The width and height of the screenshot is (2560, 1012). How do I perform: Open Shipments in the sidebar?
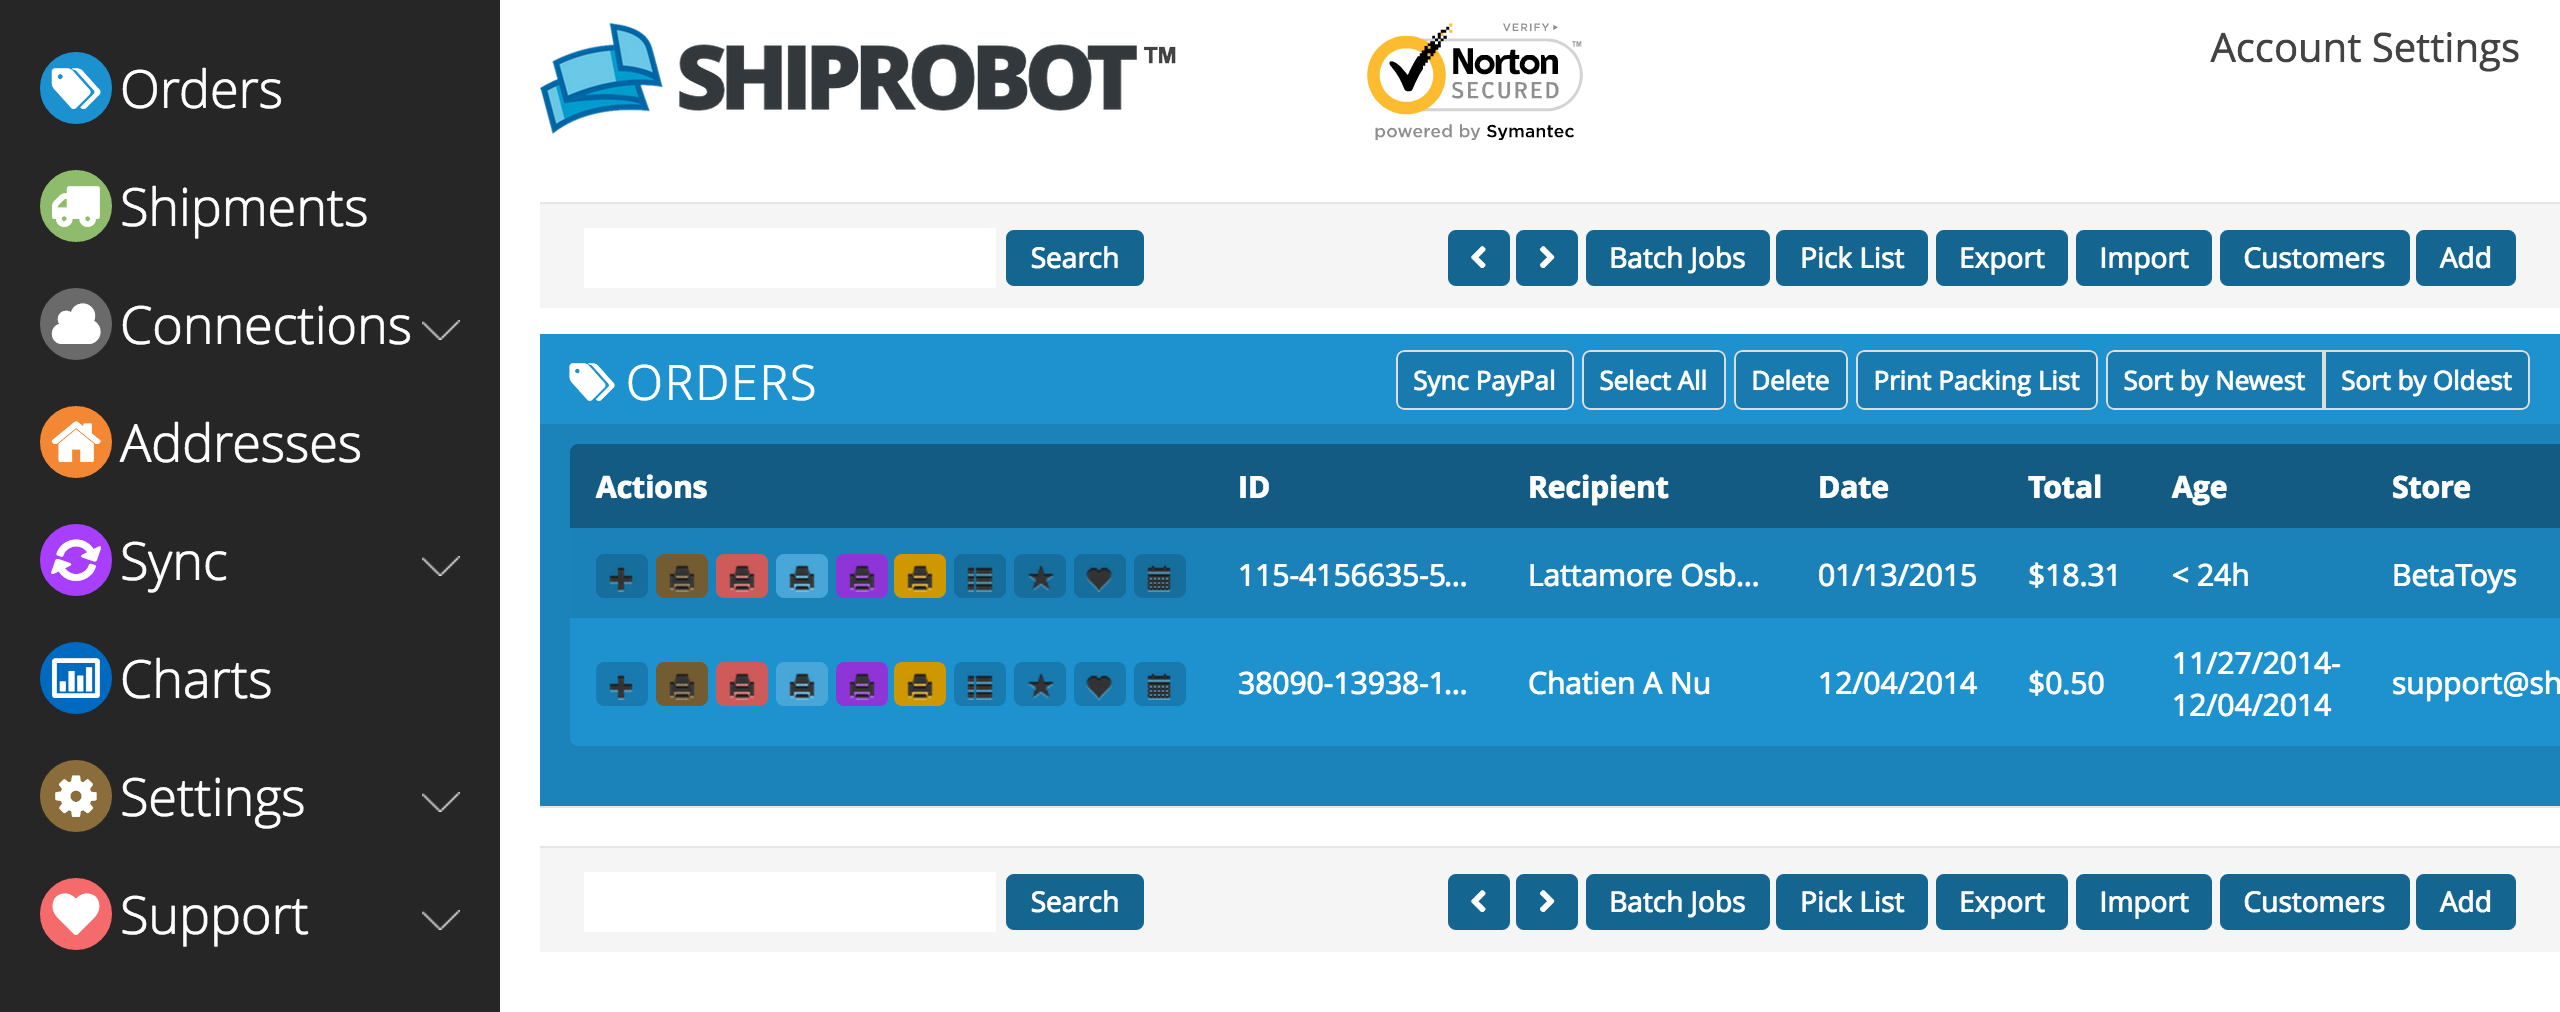point(244,208)
